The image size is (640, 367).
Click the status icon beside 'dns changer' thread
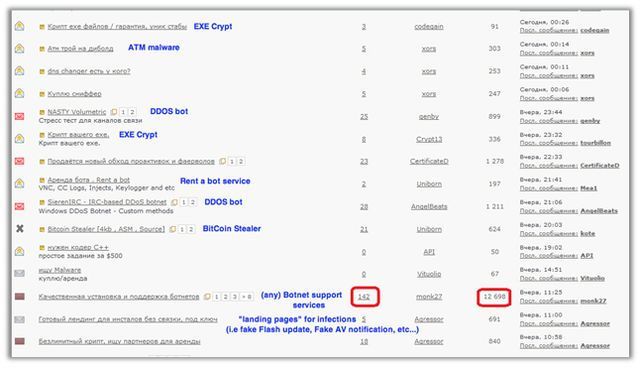pos(19,71)
